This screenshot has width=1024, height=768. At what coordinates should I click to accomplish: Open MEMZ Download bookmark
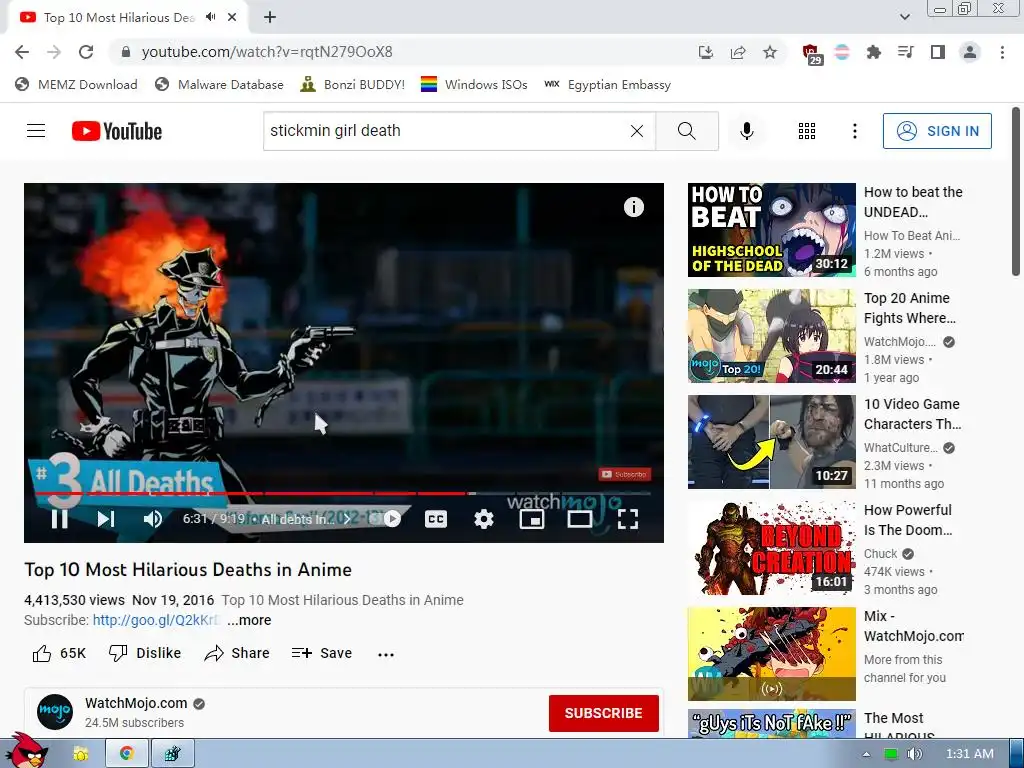click(x=76, y=84)
